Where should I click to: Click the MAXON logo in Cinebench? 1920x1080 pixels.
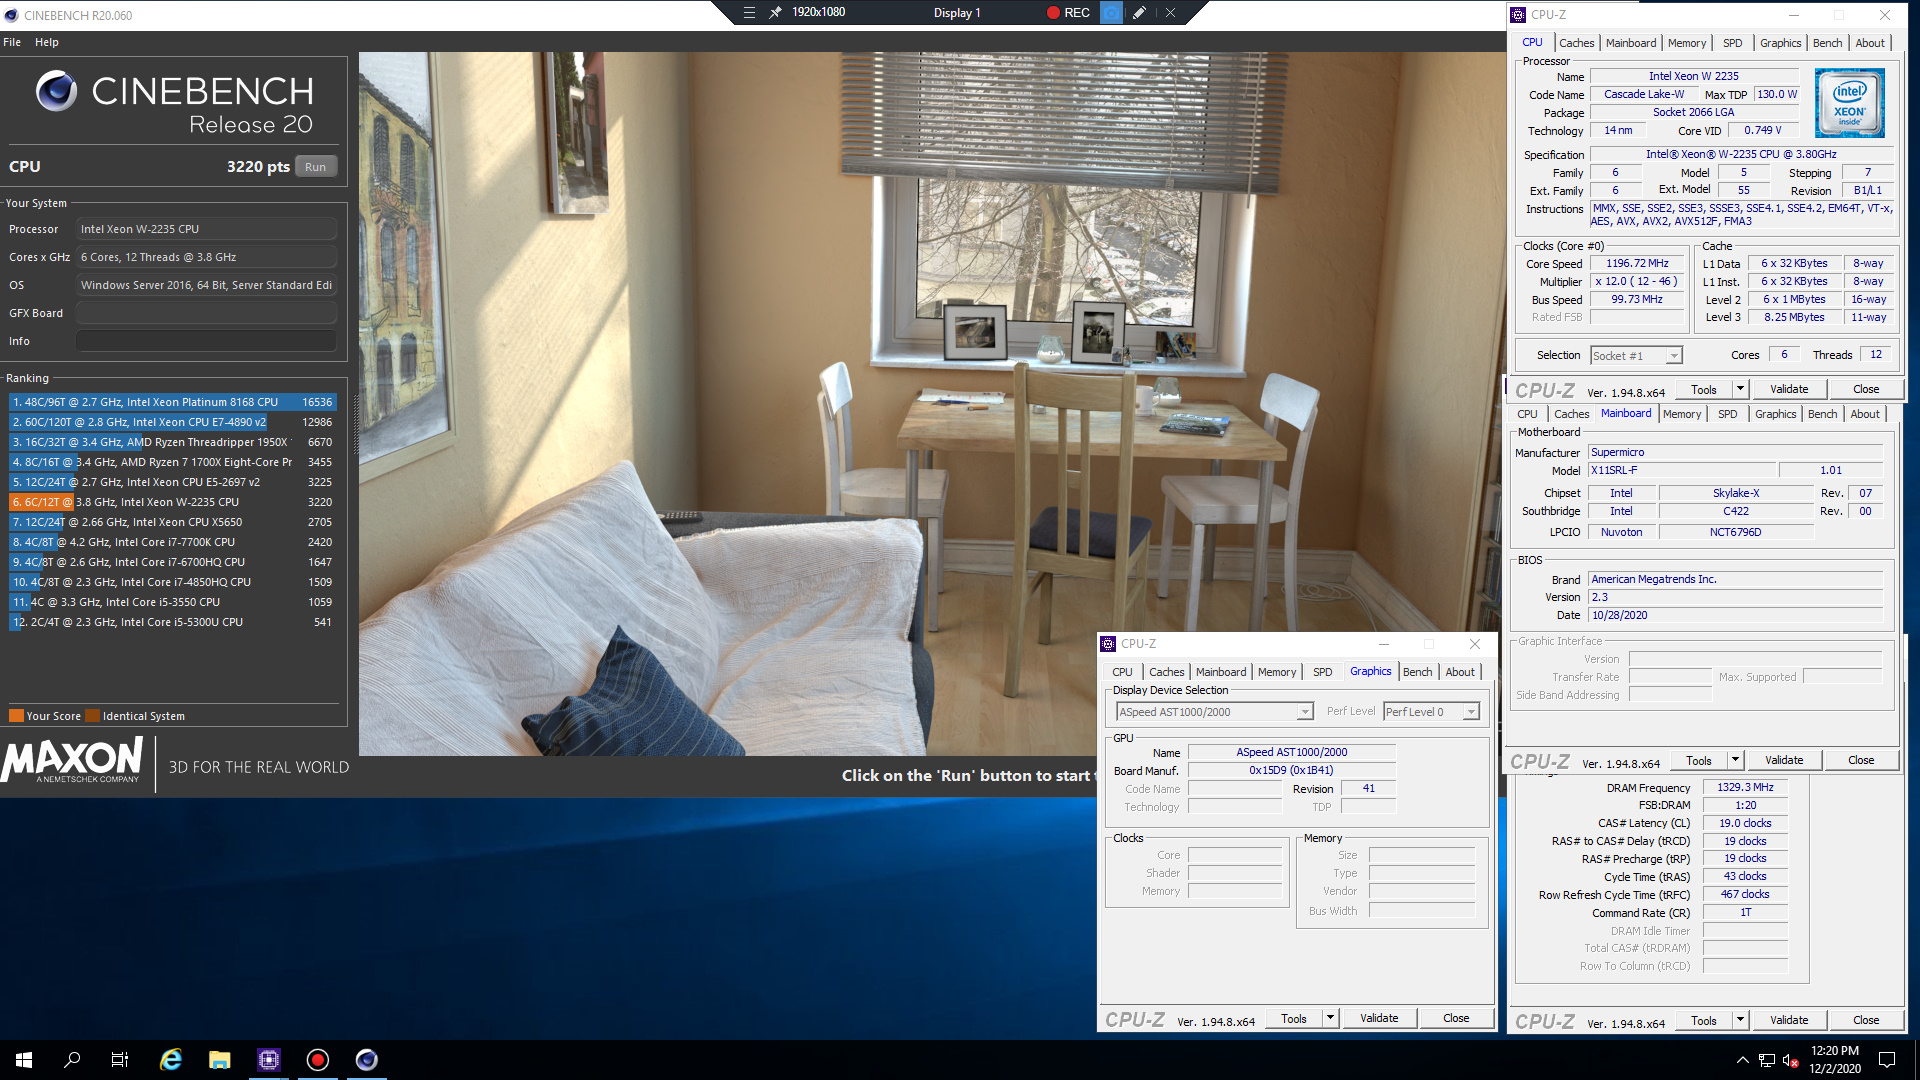coord(74,762)
